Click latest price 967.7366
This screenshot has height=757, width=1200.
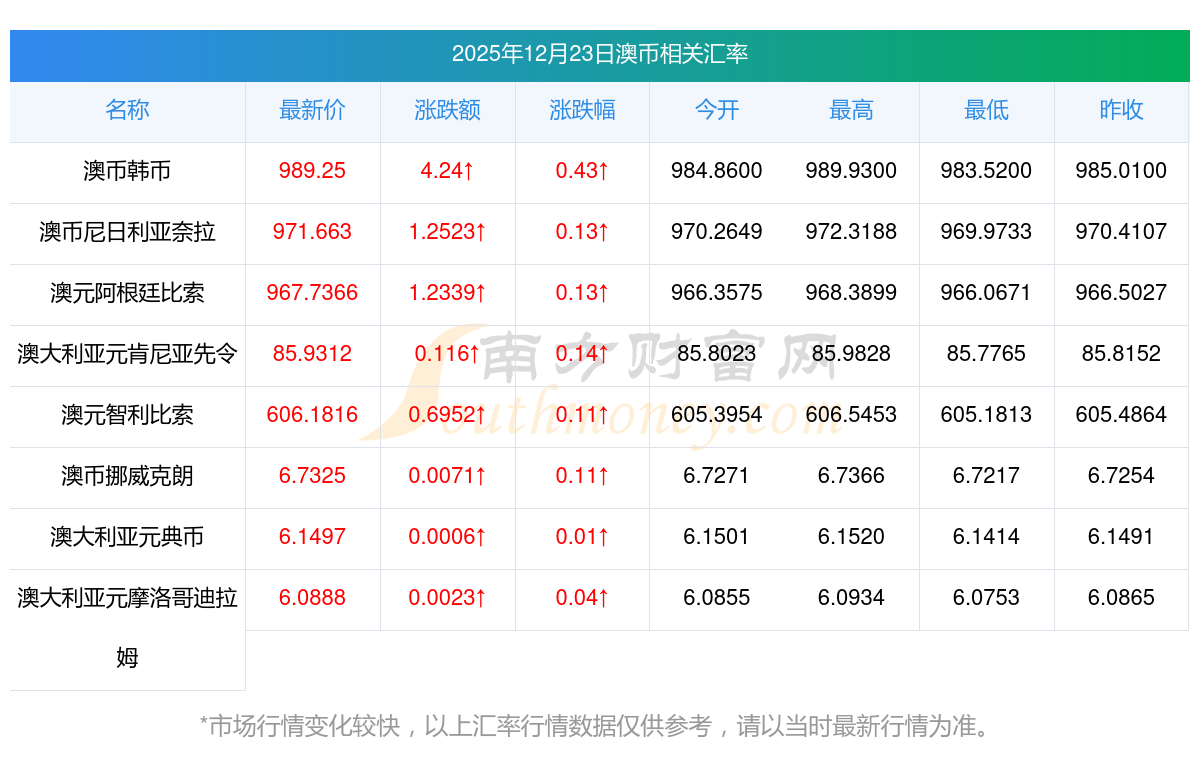(x=312, y=293)
